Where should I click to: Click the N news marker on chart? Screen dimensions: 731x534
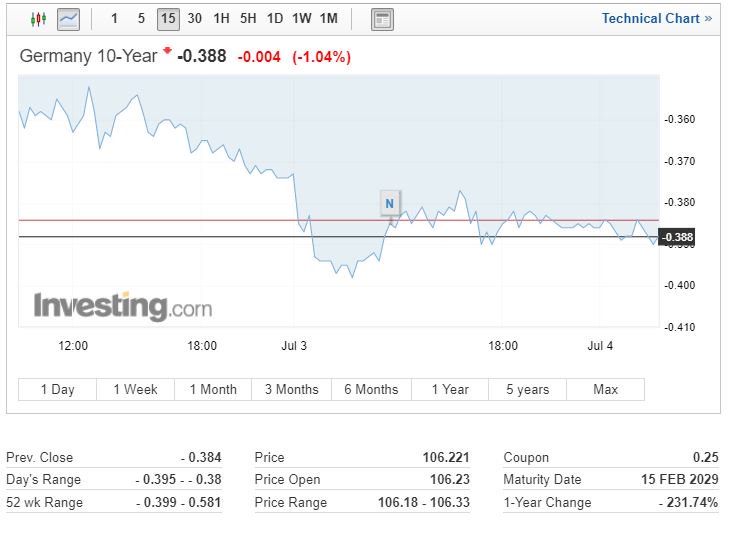(x=390, y=203)
